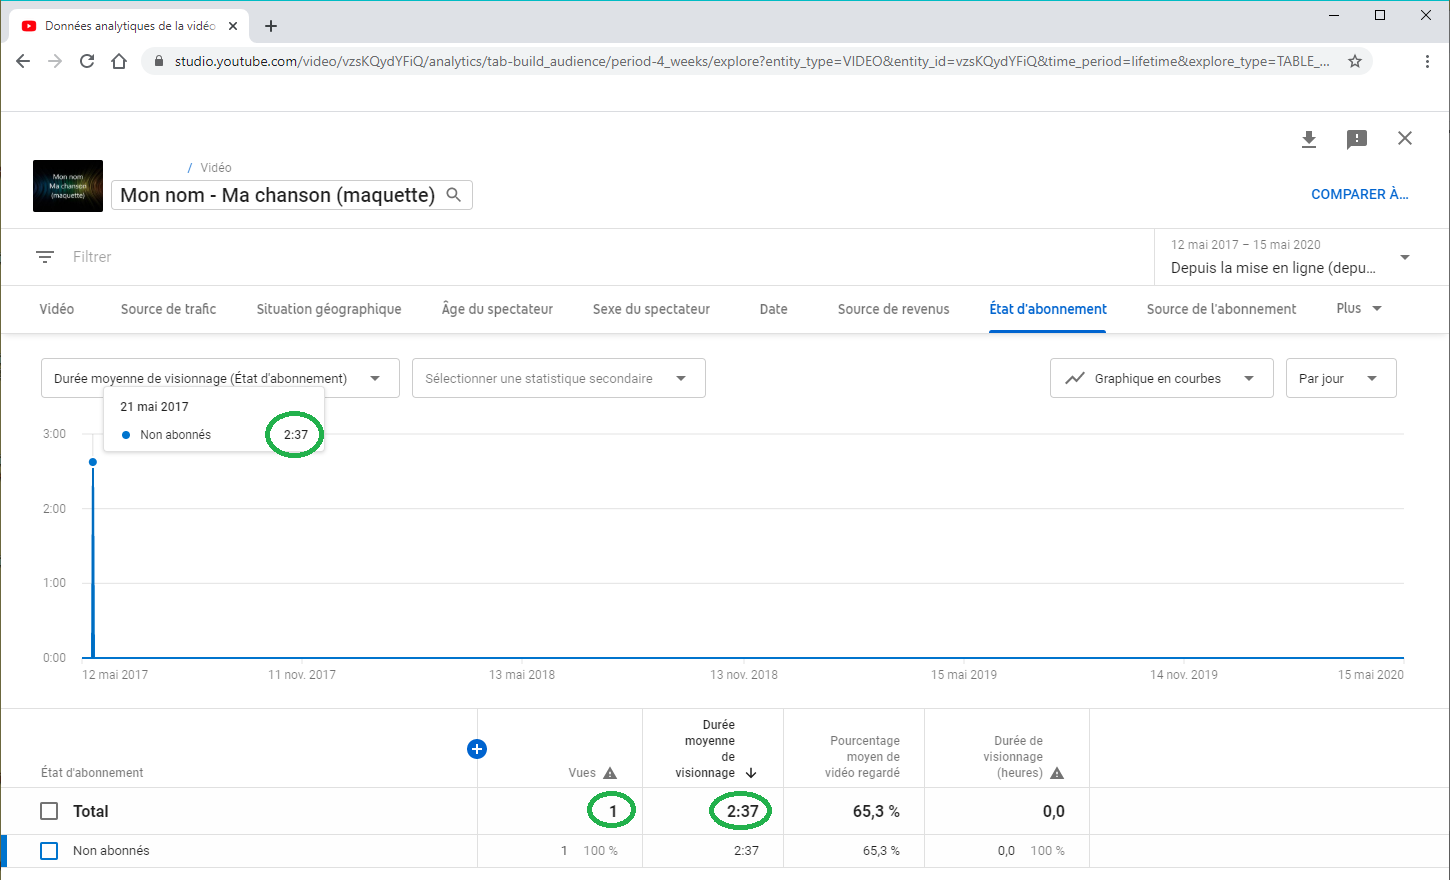Click the warning triangle beside Durée de visionnage

click(1057, 773)
